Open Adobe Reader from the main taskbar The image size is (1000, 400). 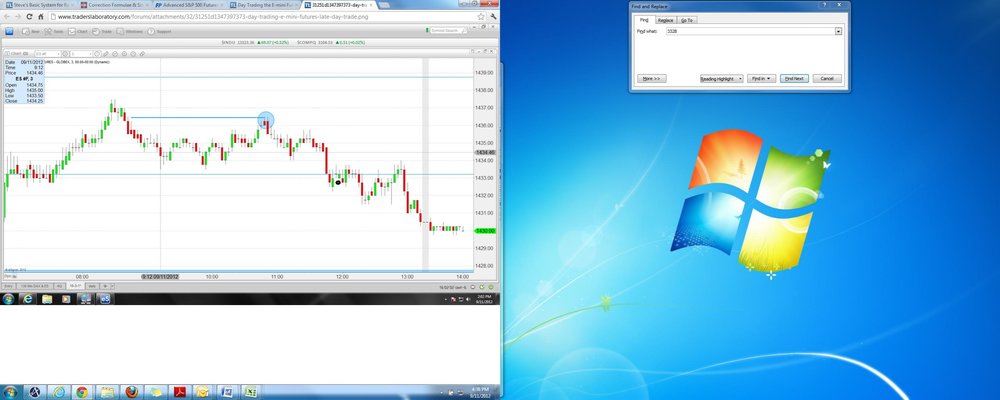click(180, 392)
